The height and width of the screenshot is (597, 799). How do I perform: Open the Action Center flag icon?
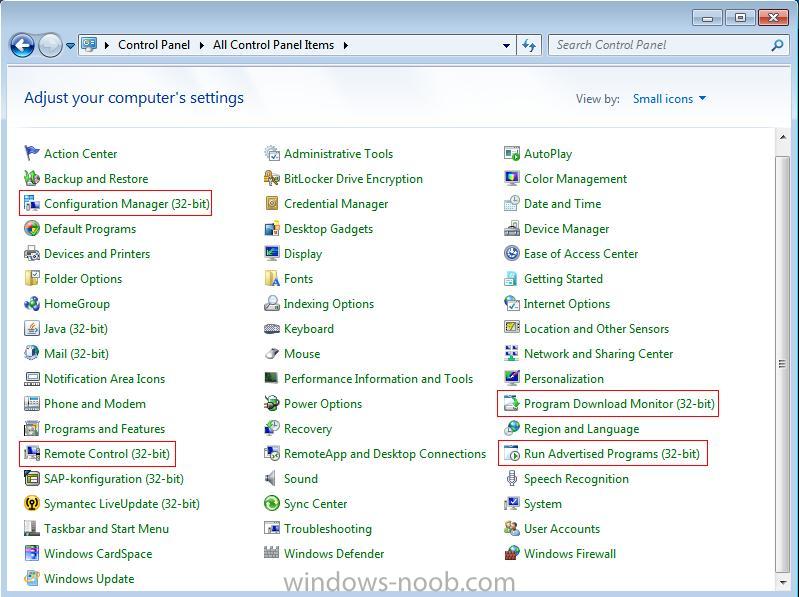click(32, 153)
